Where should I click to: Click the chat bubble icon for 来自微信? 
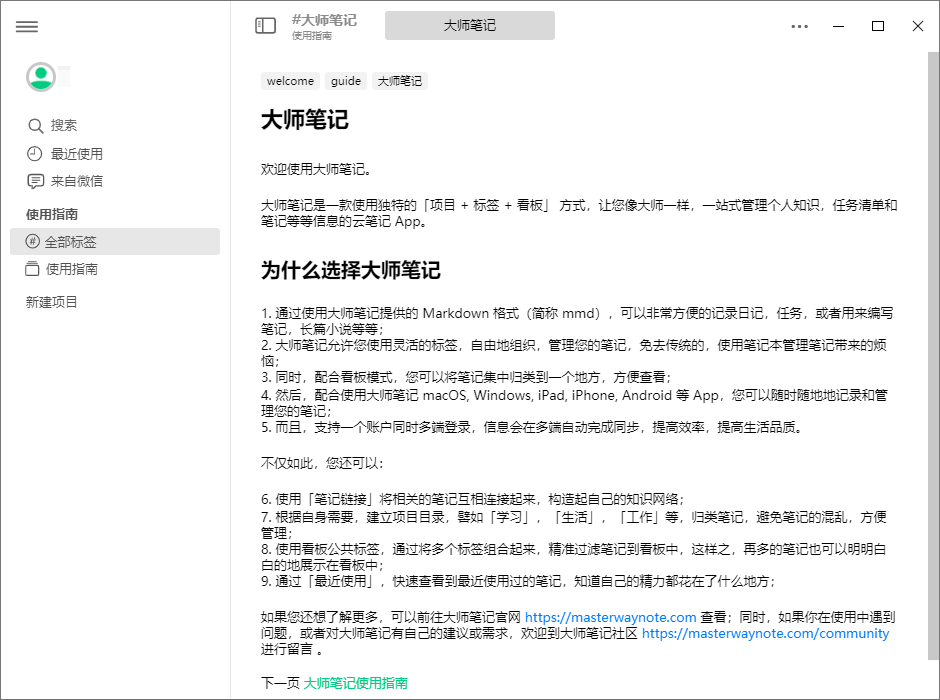(x=35, y=181)
